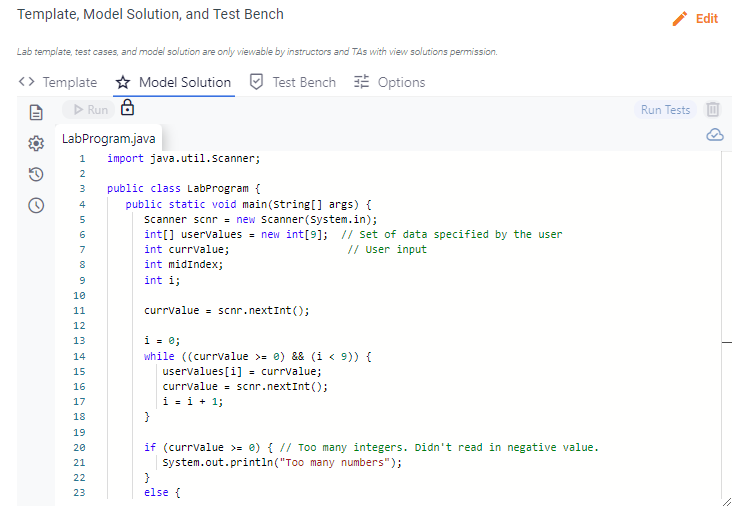Viewport: 747px width, 518px height.
Task: Click the orange Edit pencil icon
Action: point(680,19)
